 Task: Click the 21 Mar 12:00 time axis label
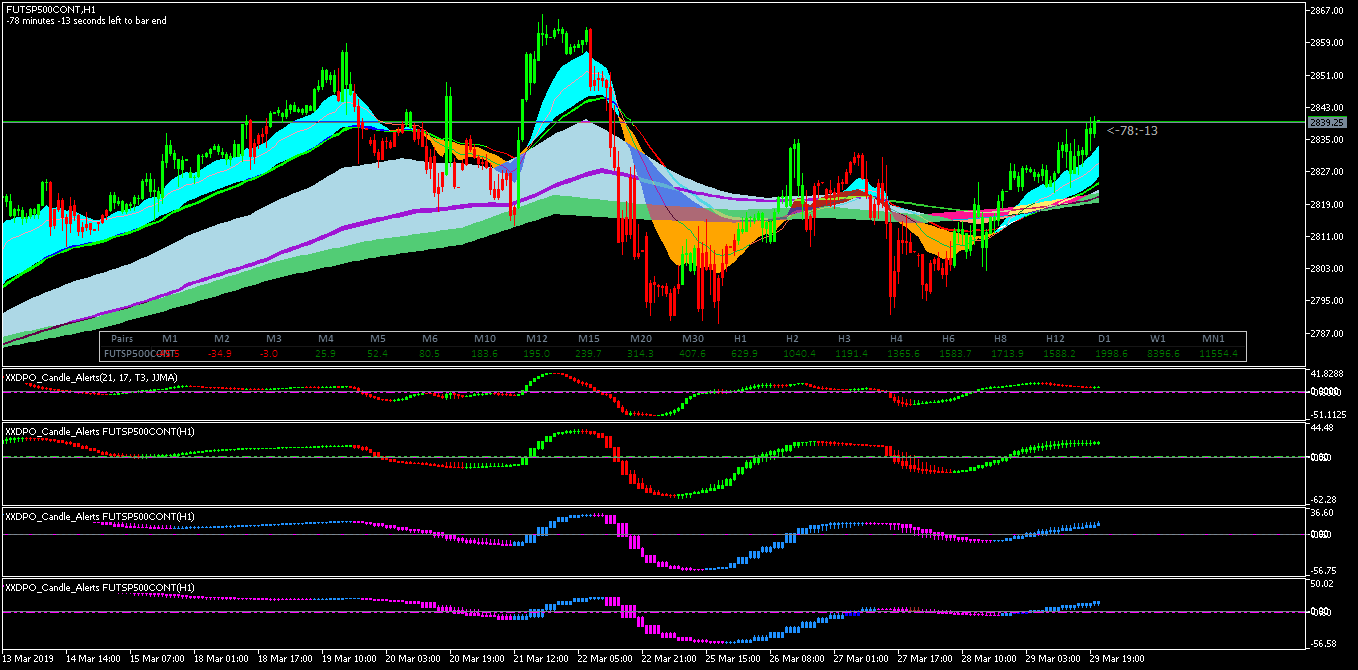[541, 659]
